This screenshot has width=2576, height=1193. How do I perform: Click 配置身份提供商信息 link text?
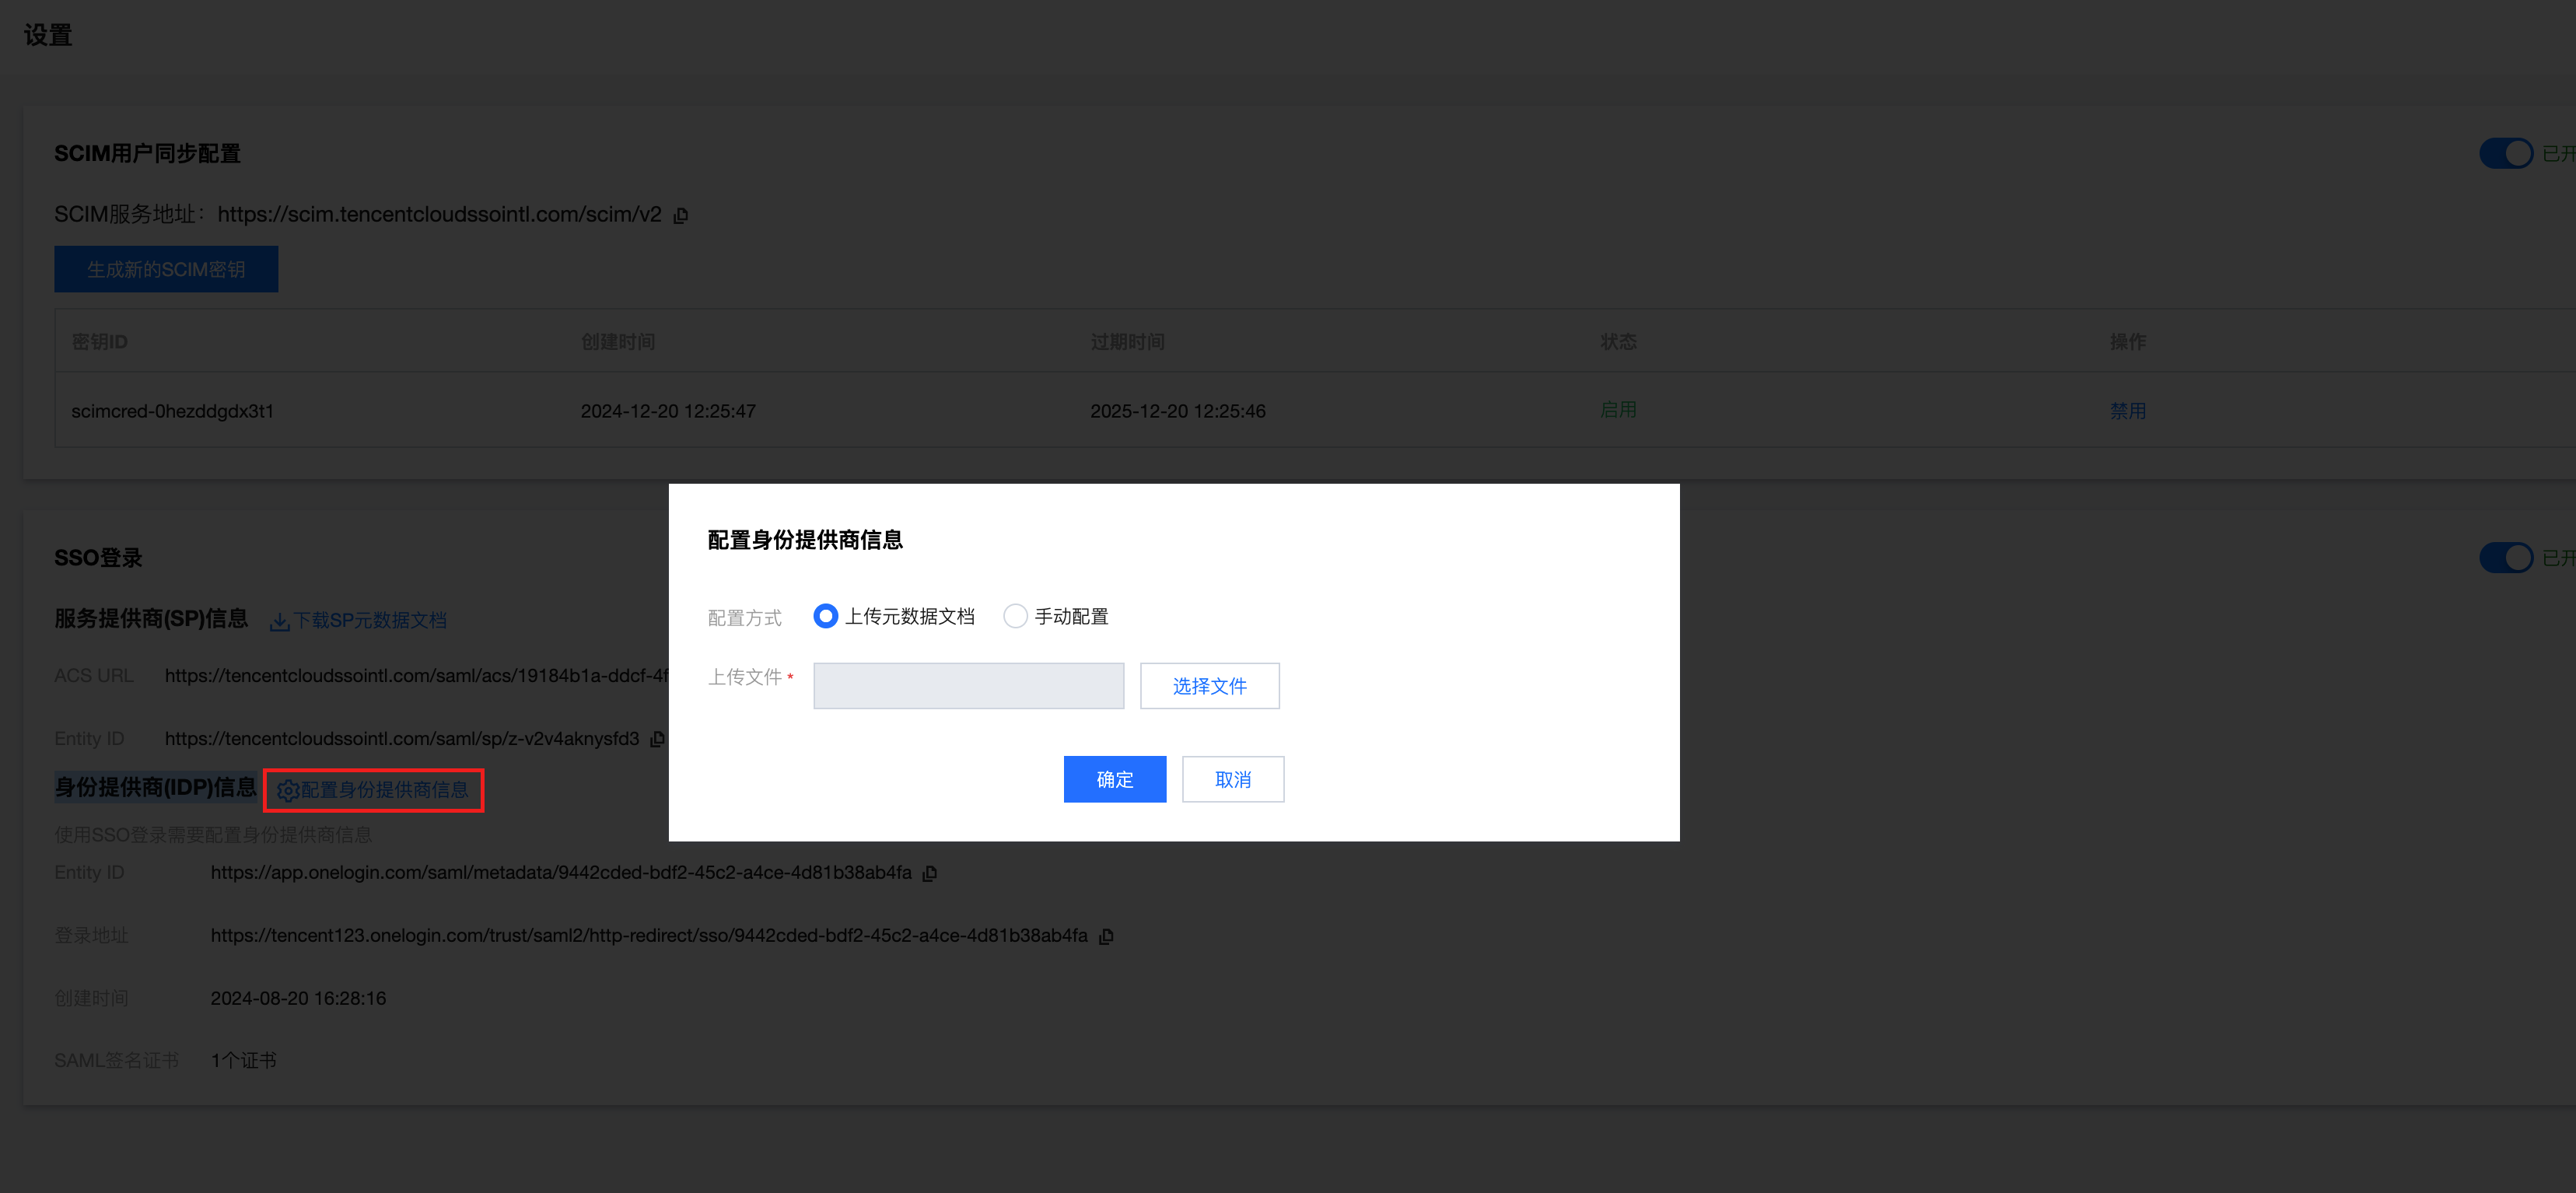pos(385,790)
